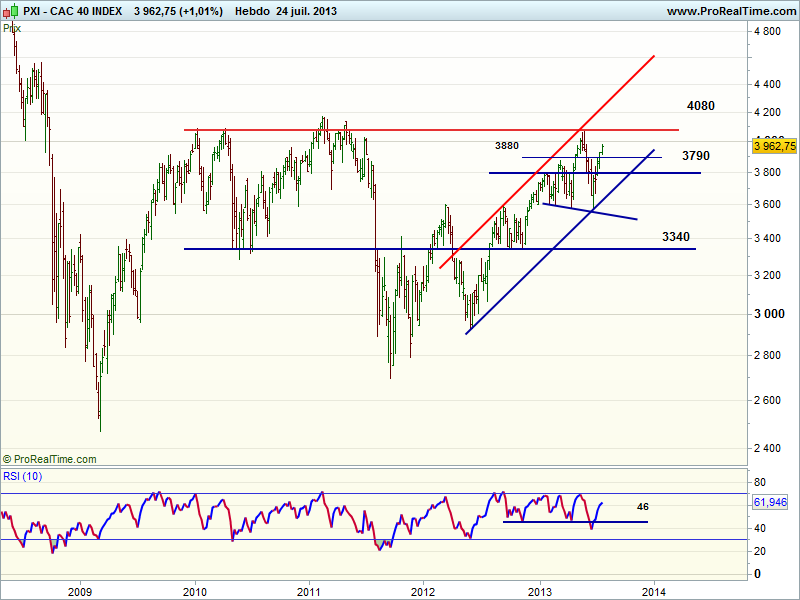Select the 46 label in RSI panel
The image size is (800, 600).
pos(643,507)
